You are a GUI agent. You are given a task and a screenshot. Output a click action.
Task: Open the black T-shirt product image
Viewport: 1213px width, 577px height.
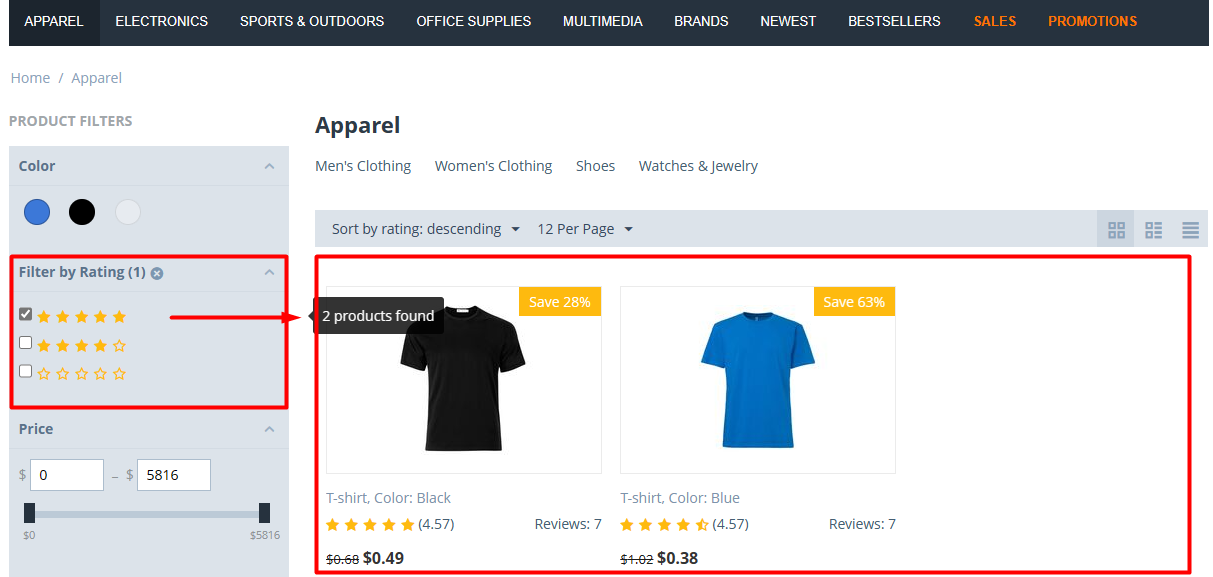[x=463, y=380]
